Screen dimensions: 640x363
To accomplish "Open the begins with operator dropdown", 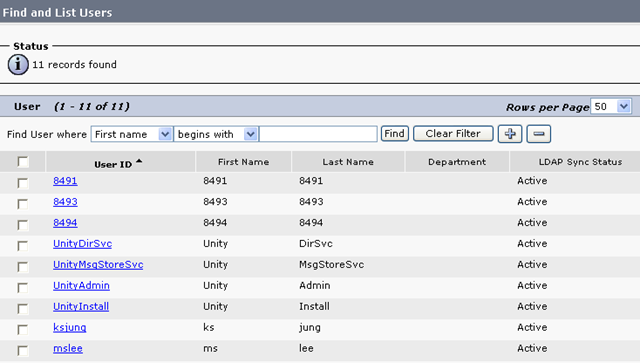I will (x=216, y=134).
